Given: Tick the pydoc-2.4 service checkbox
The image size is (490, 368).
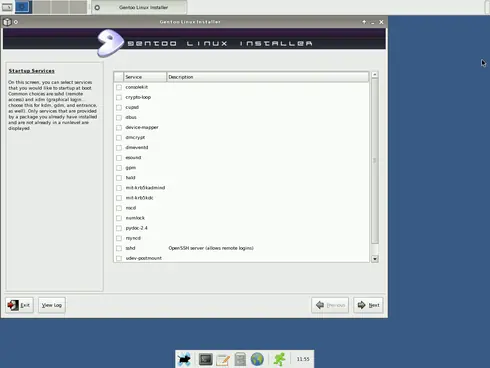Looking at the screenshot, I should click(119, 228).
